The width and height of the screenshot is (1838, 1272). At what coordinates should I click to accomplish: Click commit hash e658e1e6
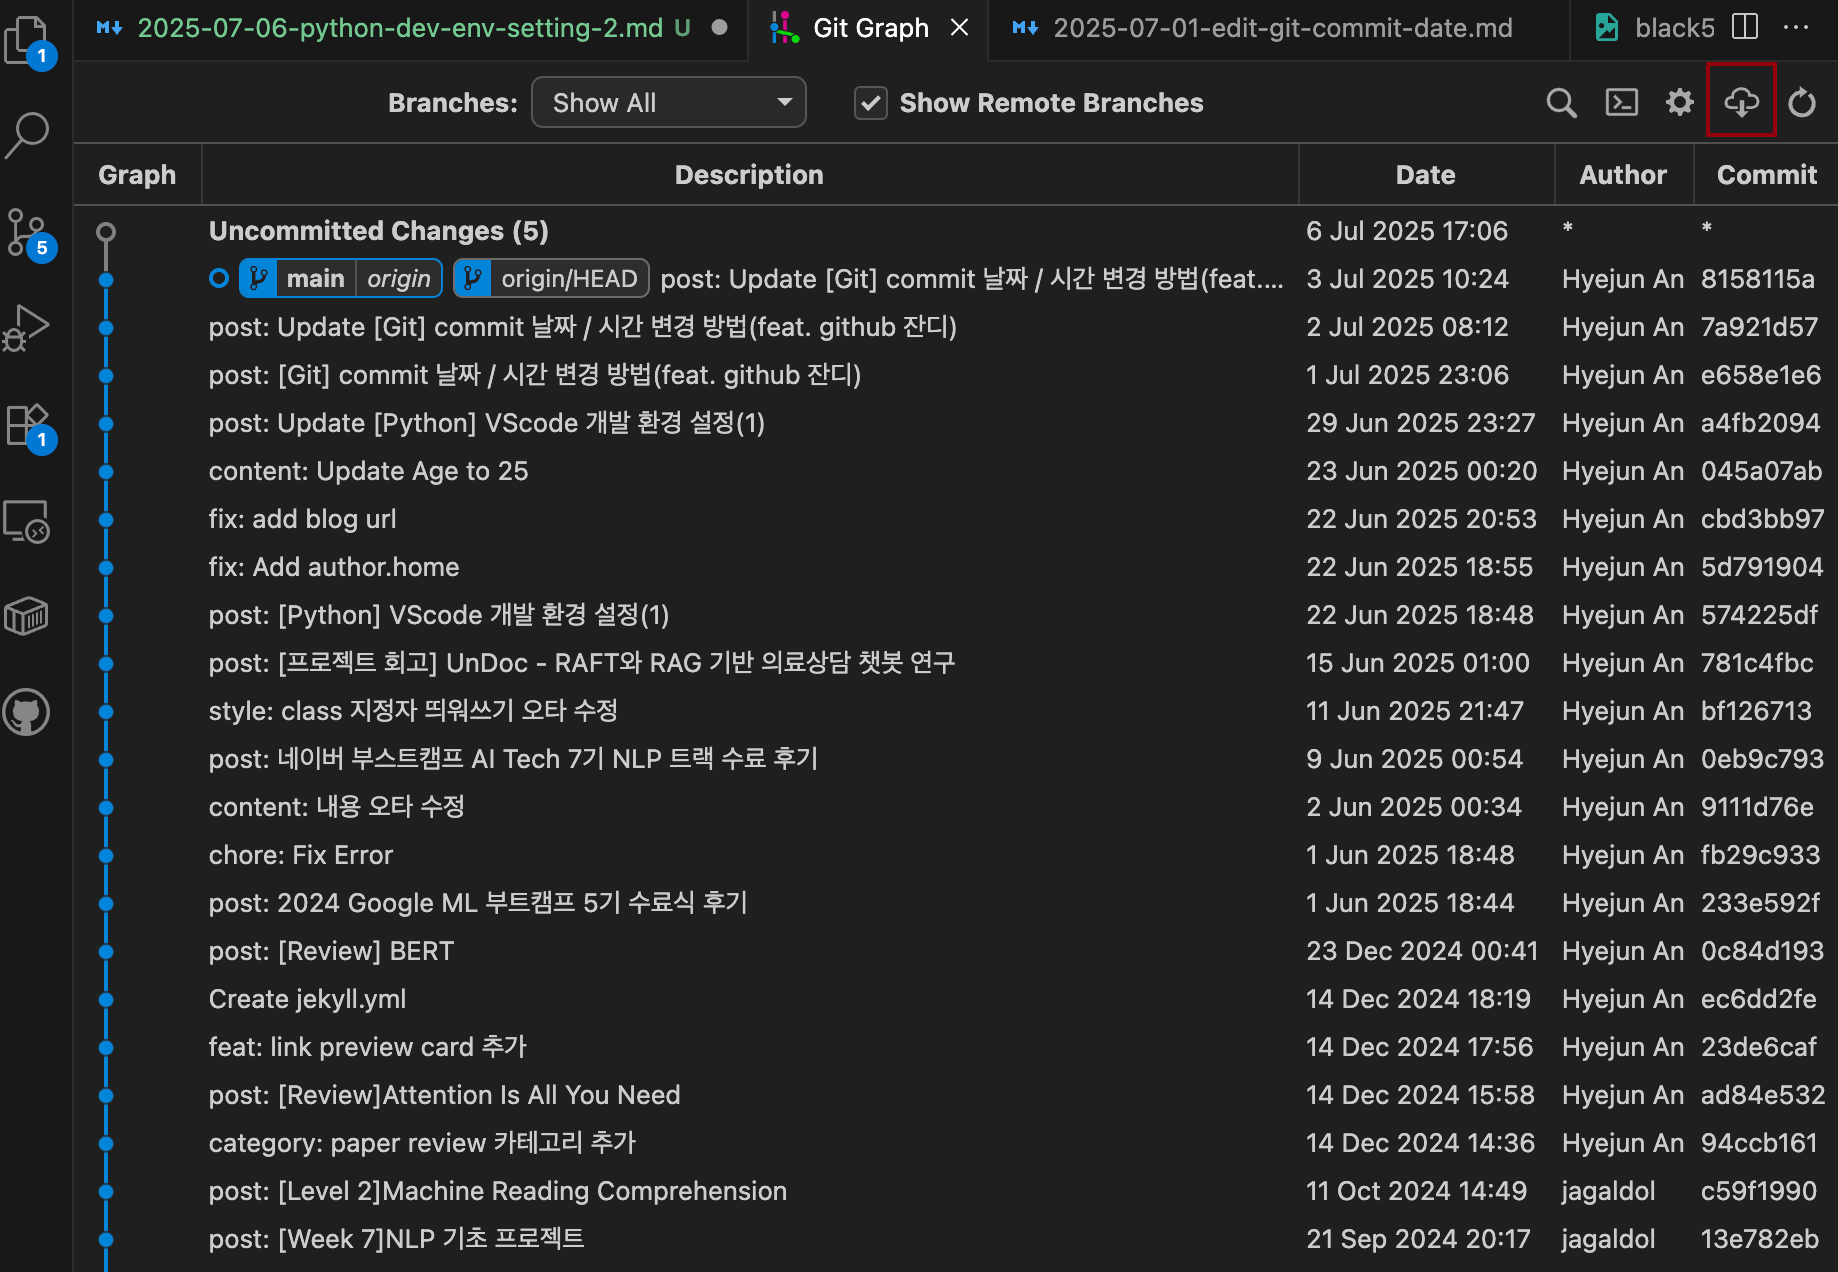point(1761,375)
